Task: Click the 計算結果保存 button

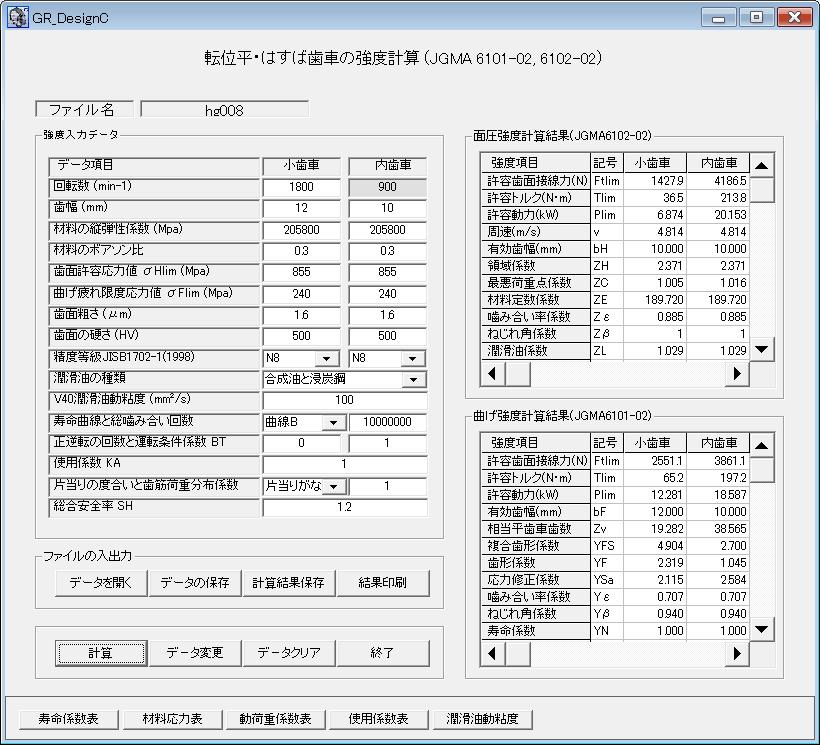Action: (x=288, y=583)
